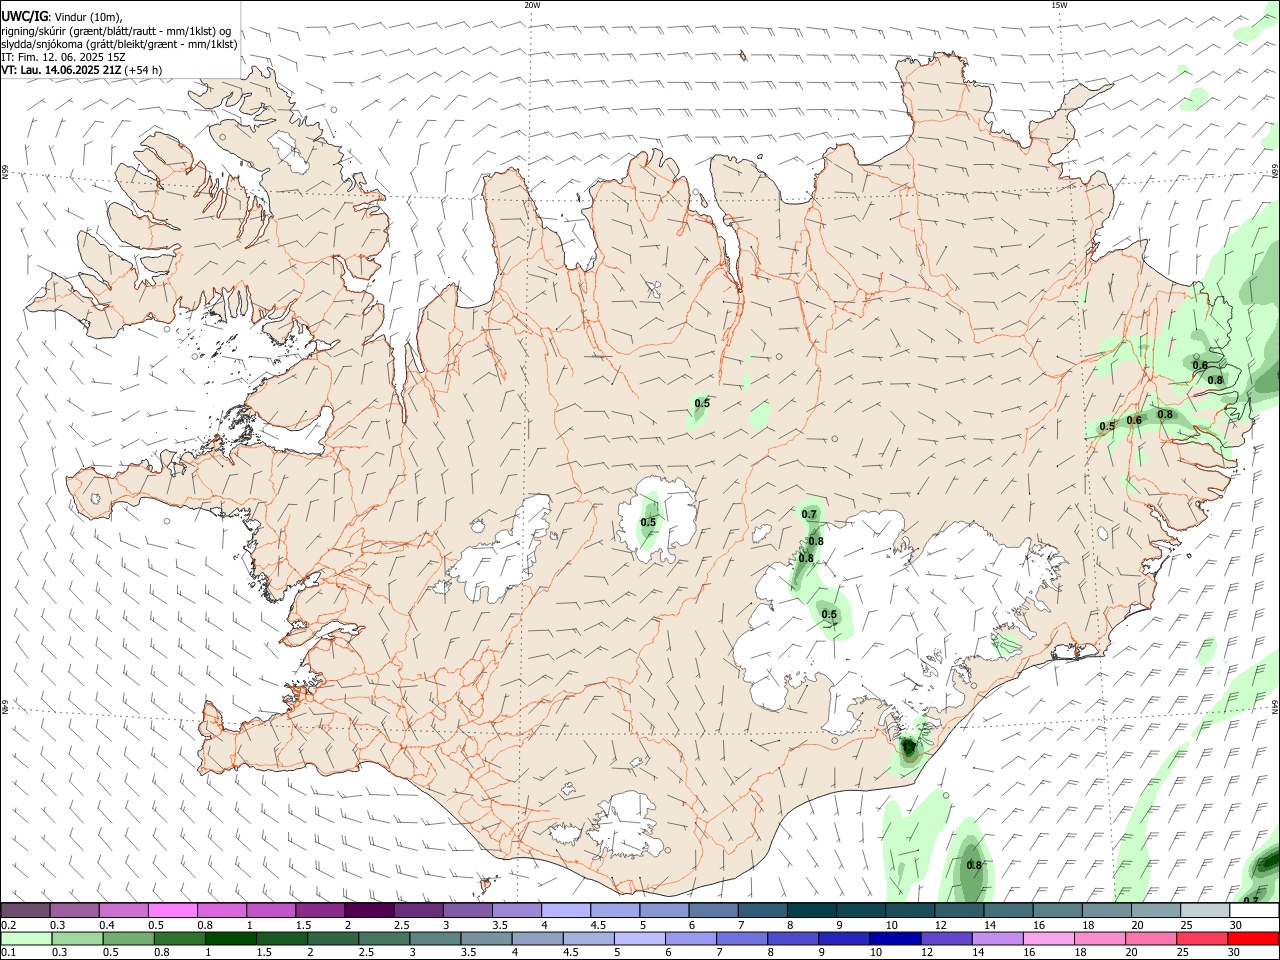Viewport: 1280px width, 960px height.
Task: Click the '0.1' label under the lower legend
Action: [x=8, y=953]
